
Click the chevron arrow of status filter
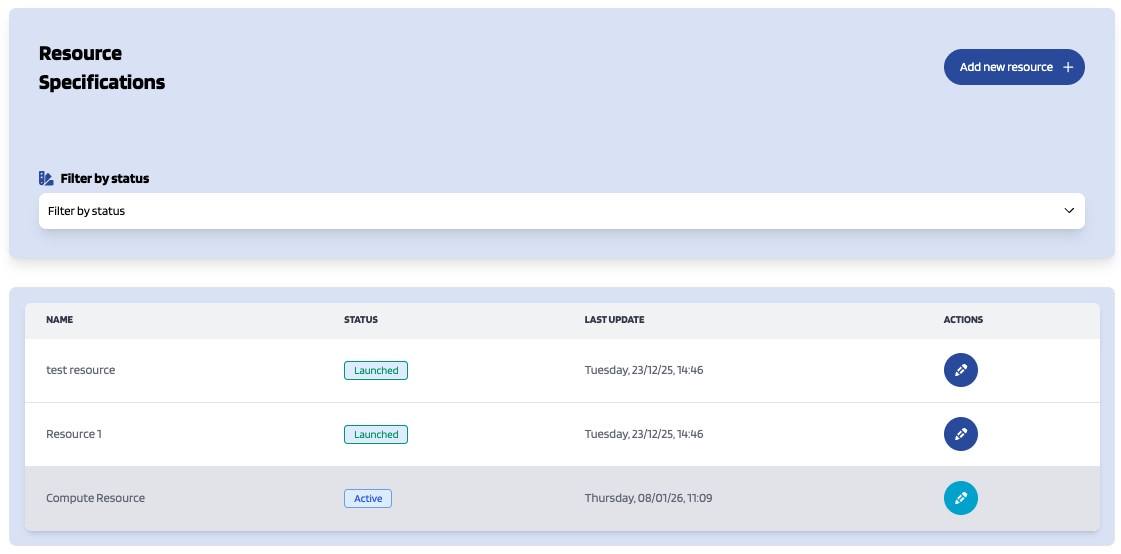(x=1069, y=211)
